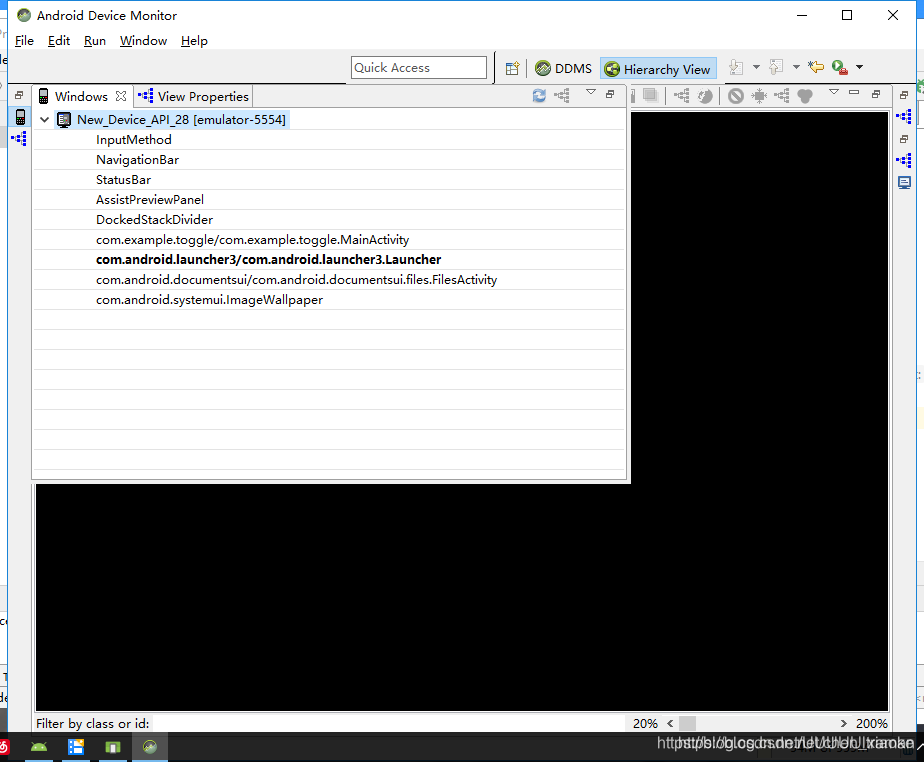Open the File Explorer taskbar icon
The image size is (924, 762).
point(75,747)
